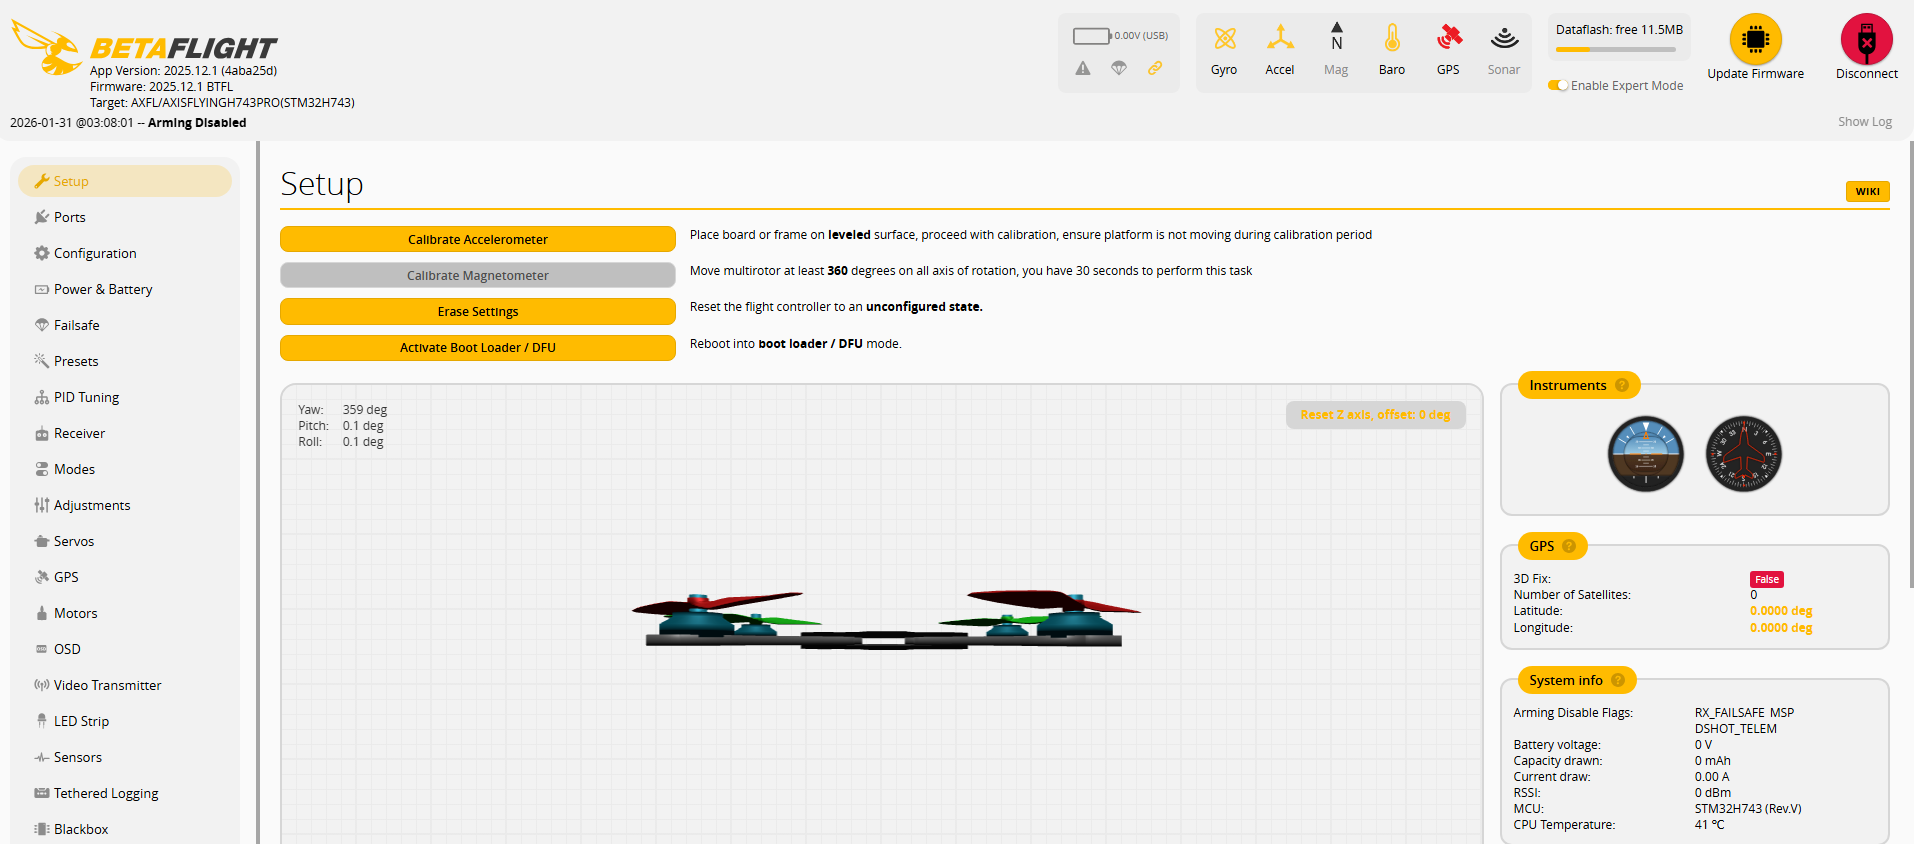Open the Motors tab in sidebar

[x=75, y=613]
